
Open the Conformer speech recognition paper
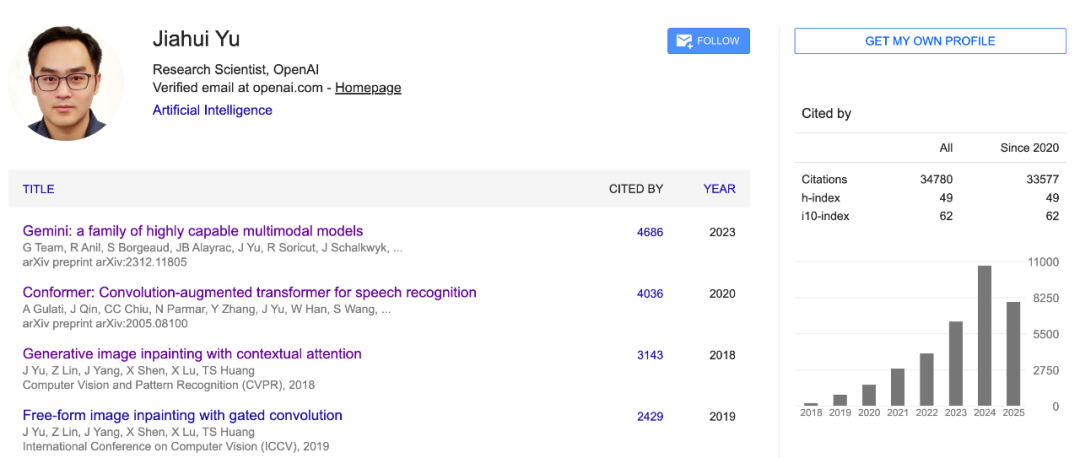click(x=249, y=292)
